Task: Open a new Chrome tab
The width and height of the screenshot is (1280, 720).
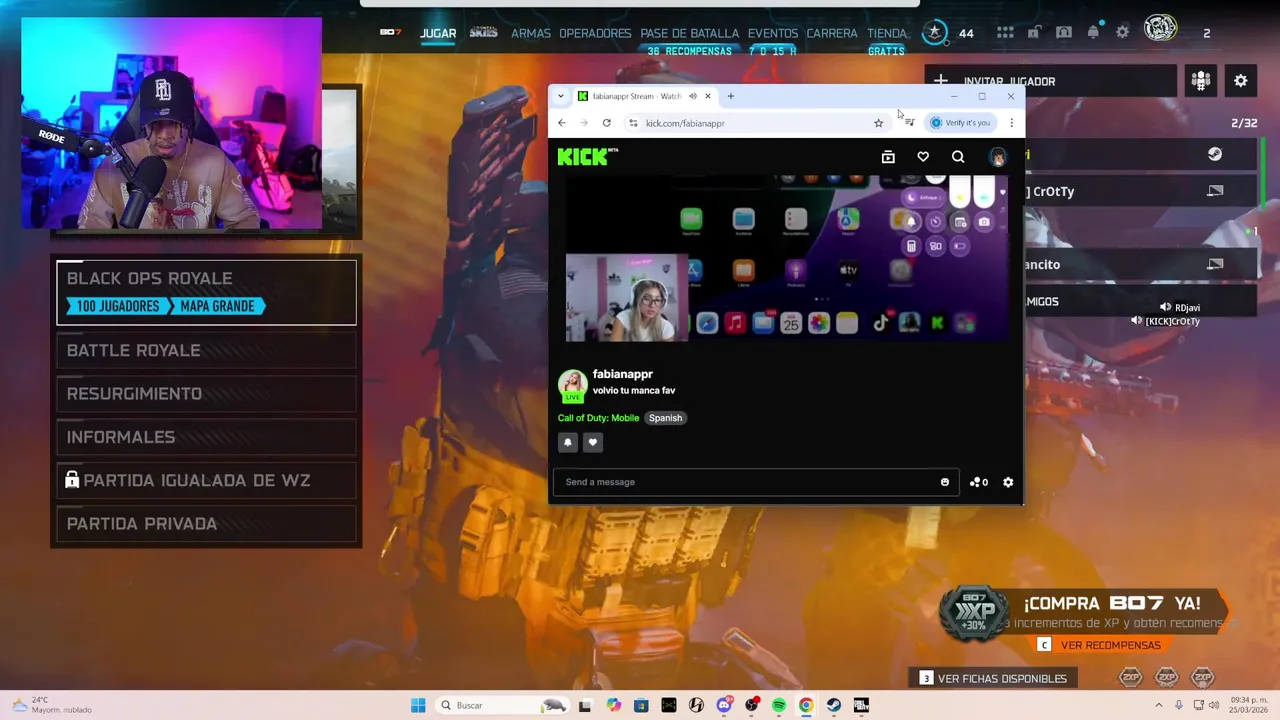Action: coord(730,96)
